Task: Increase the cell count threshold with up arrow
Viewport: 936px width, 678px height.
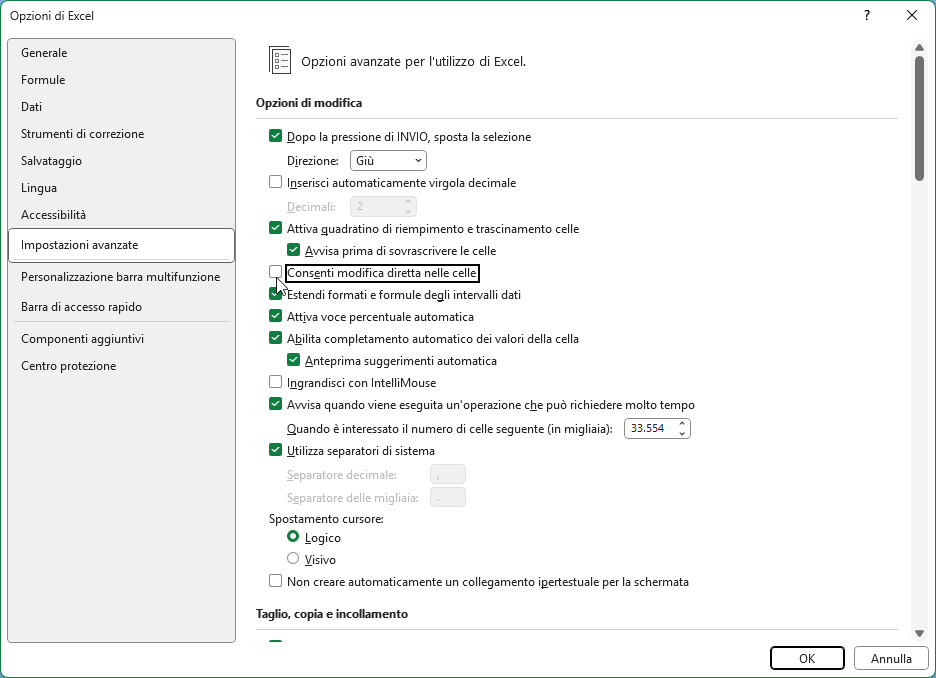Action: click(682, 424)
